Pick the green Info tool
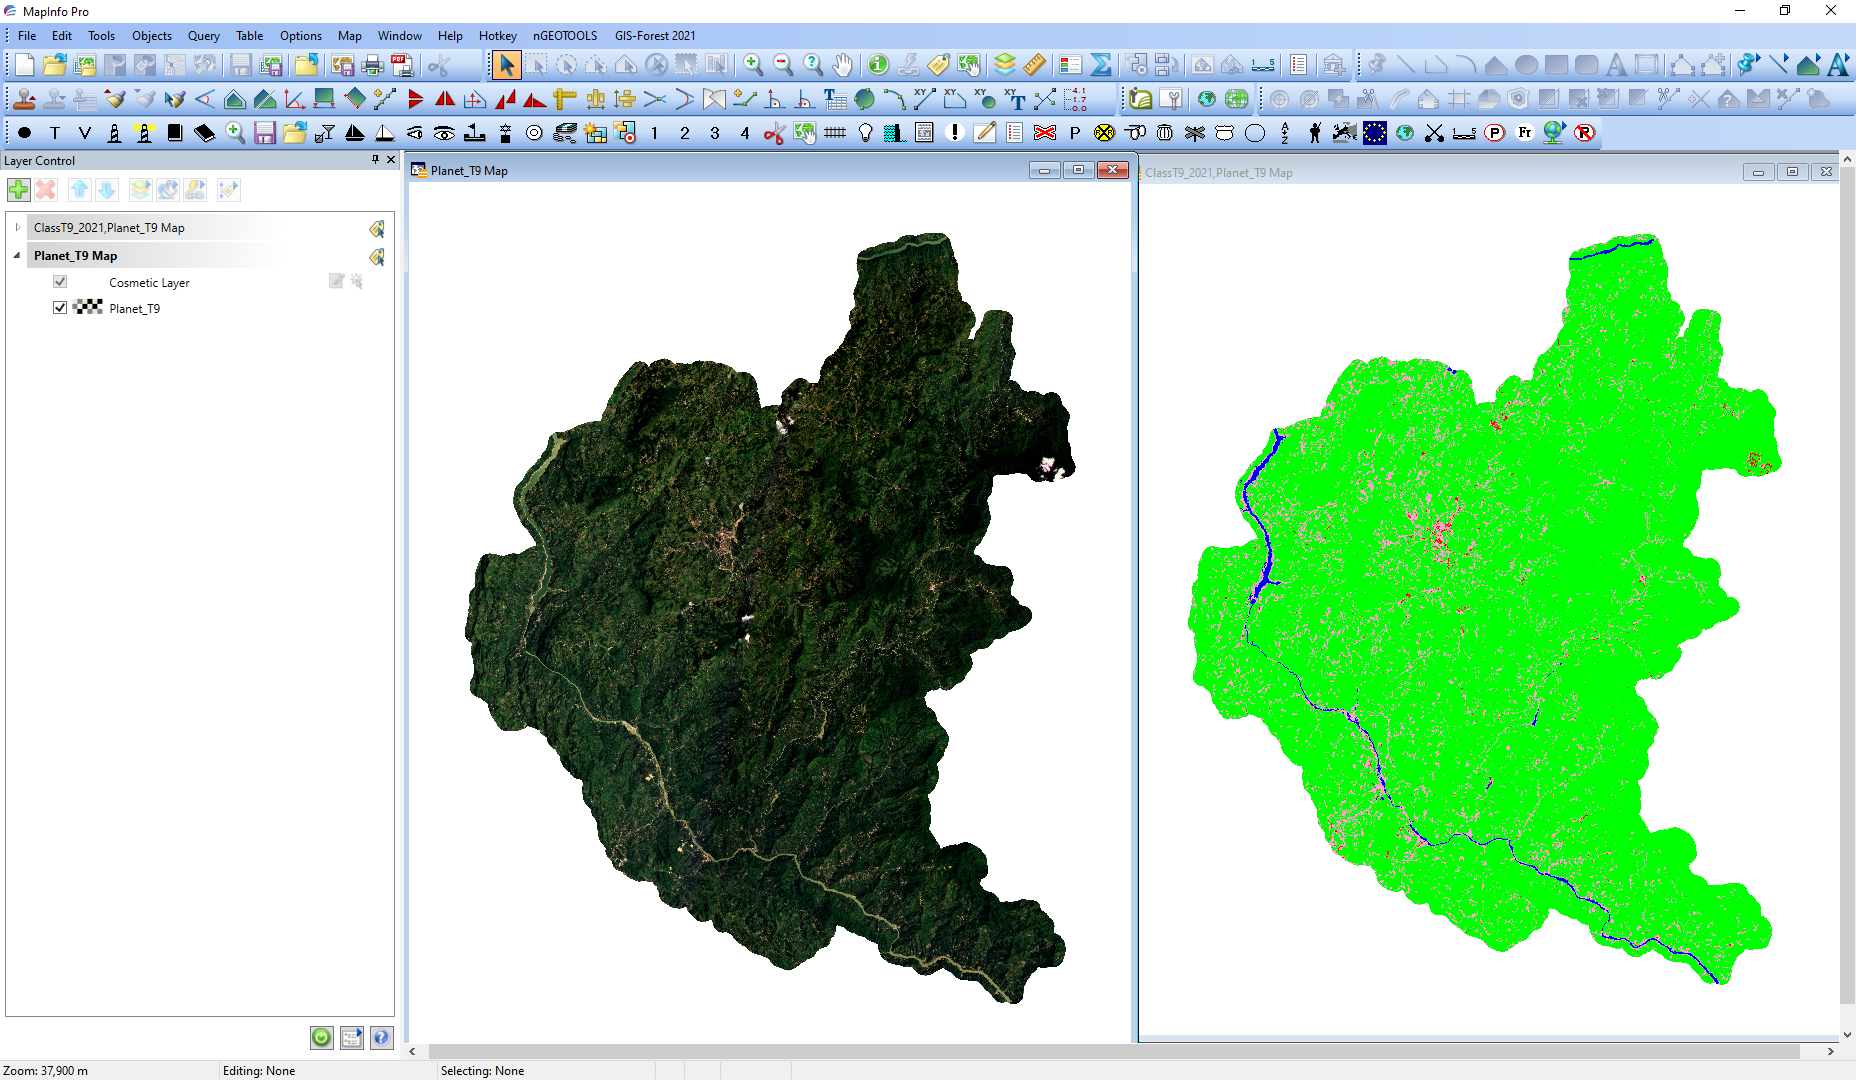The image size is (1856, 1080). pyautogui.click(x=878, y=65)
